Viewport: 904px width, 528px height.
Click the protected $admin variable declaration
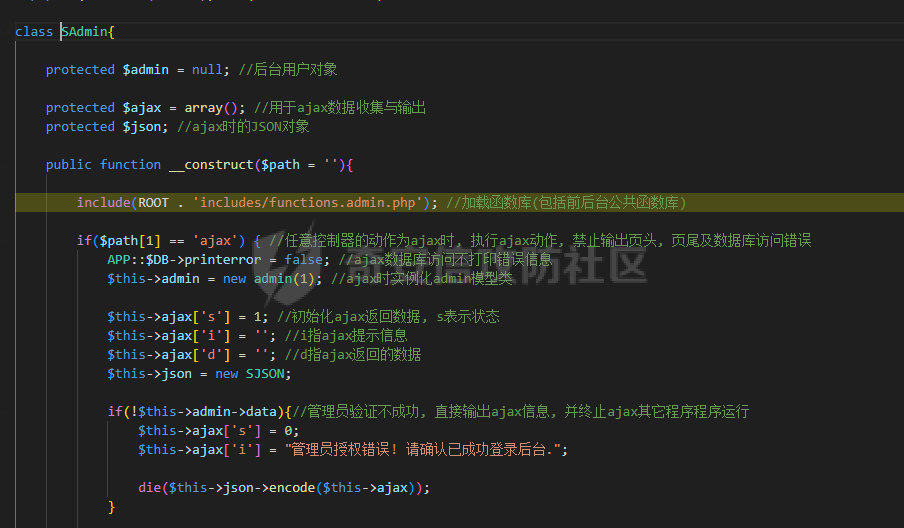point(146,70)
